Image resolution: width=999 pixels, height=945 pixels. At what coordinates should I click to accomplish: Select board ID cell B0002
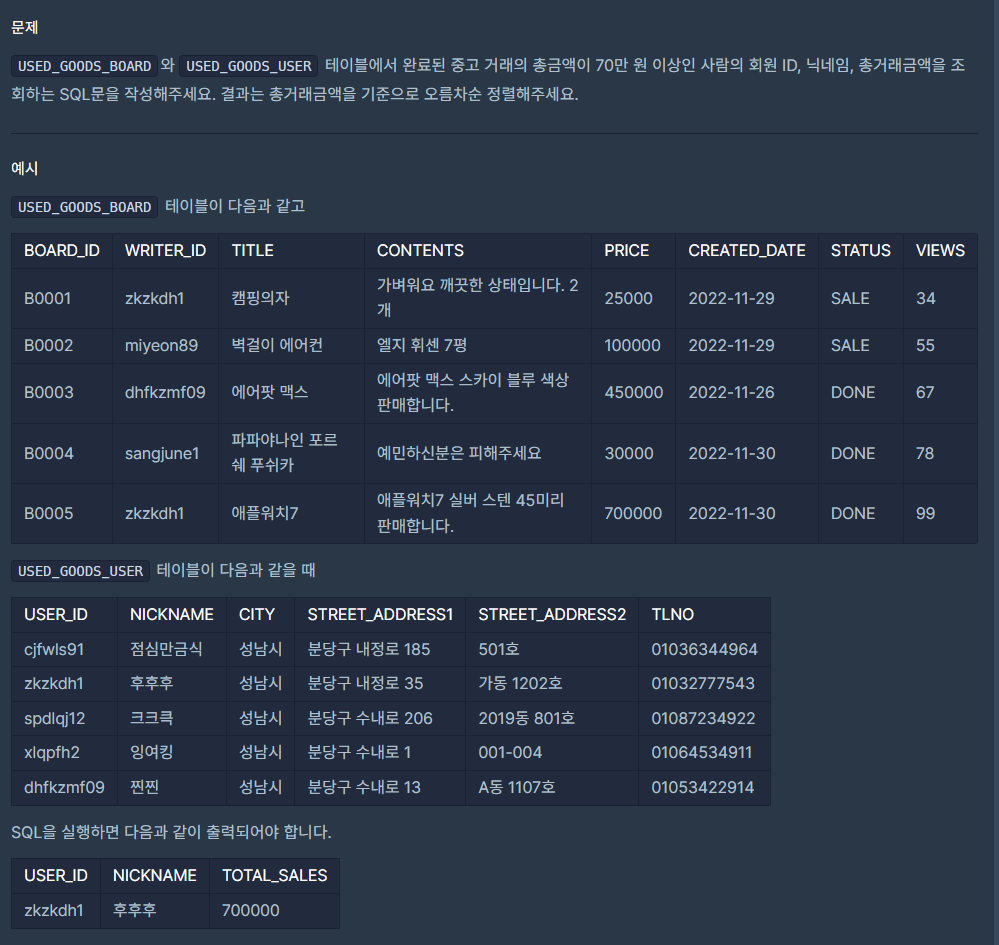point(48,345)
